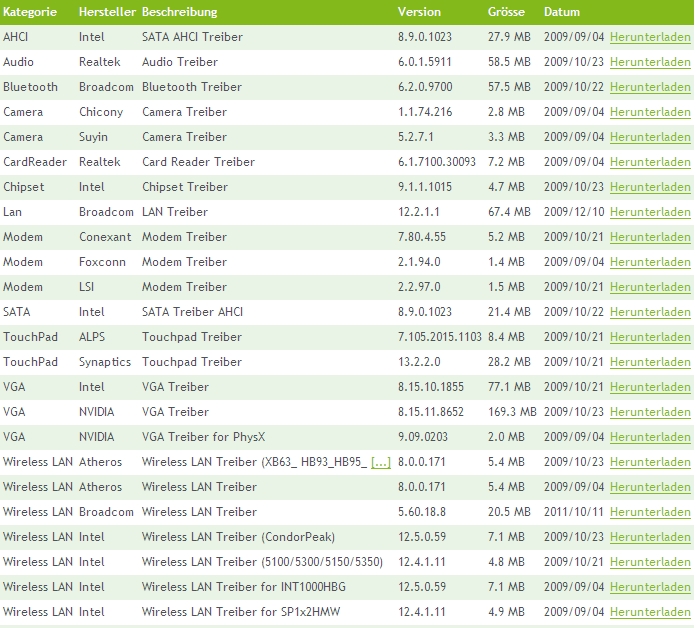Click the version 12.2.1.1
696x628 pixels.
(419, 212)
